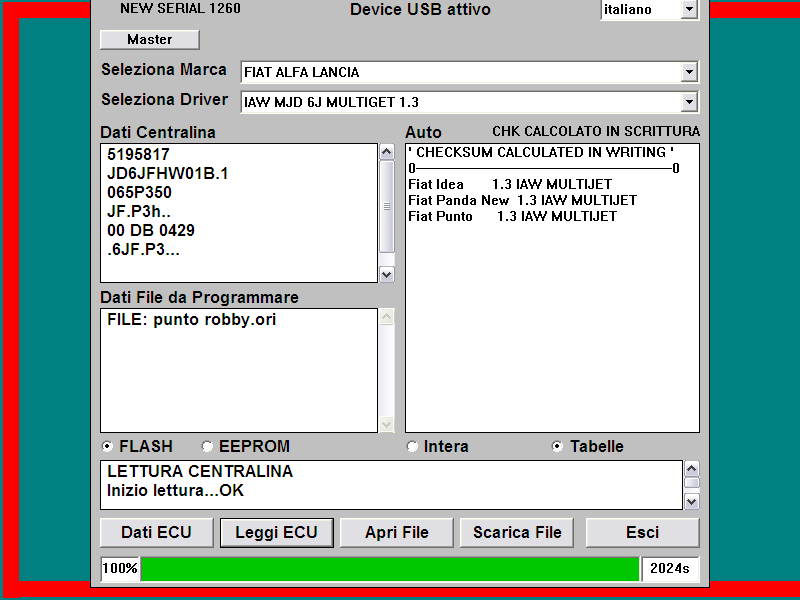Choose the Tabelle radio option
The image size is (800, 600).
click(558, 447)
